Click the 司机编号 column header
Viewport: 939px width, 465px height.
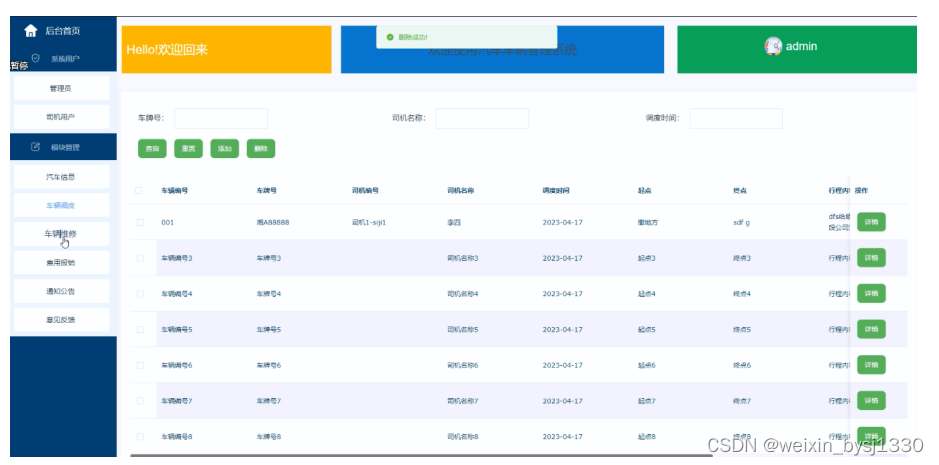tap(365, 191)
